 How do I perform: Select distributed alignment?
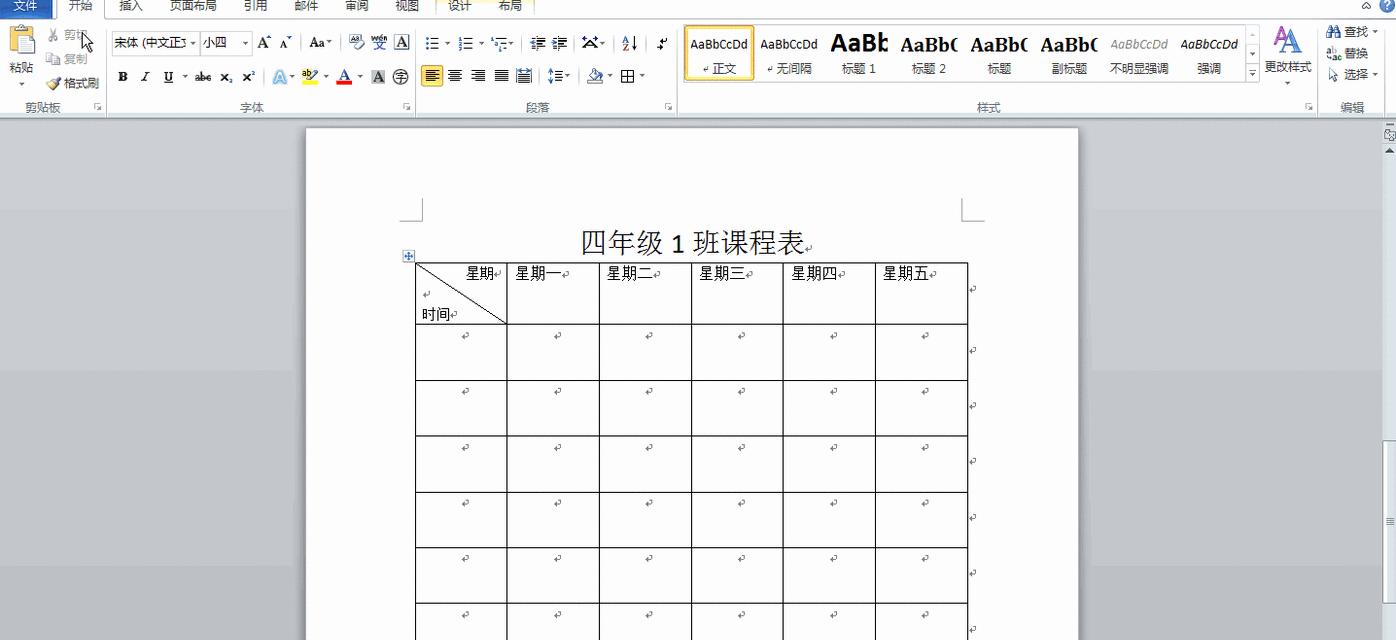click(524, 76)
